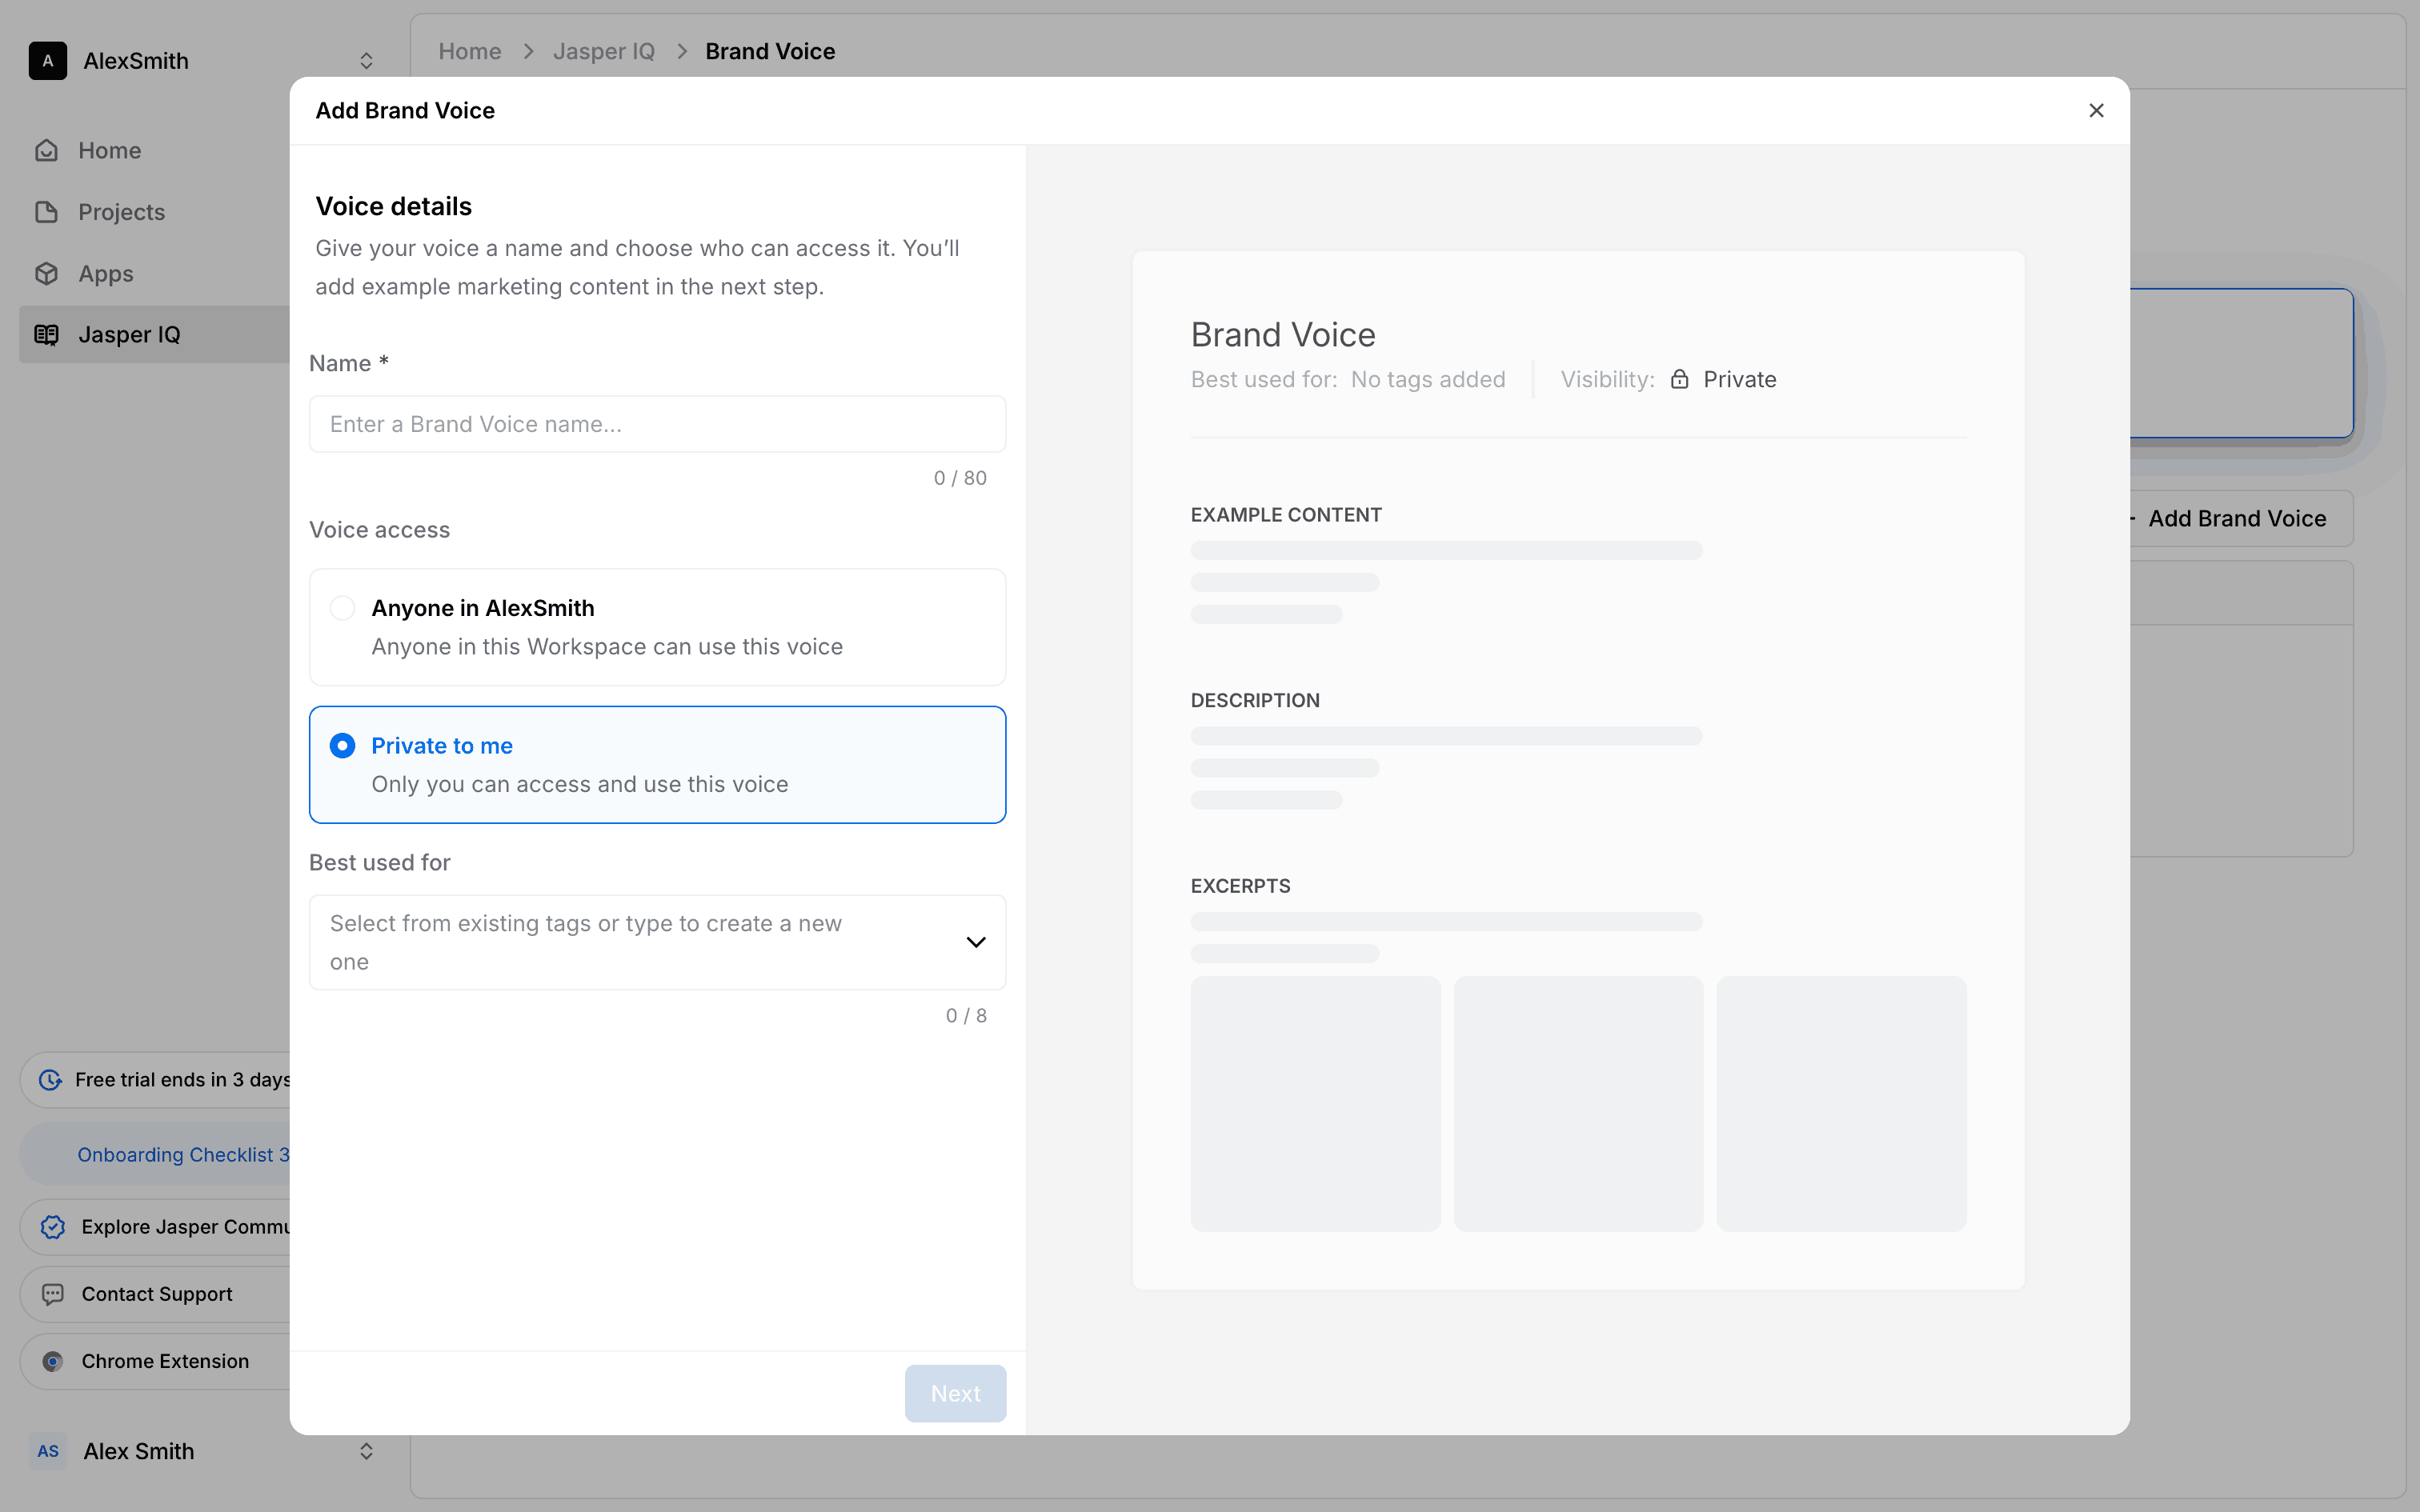Screen dimensions: 2420x1512
Task: Close the Add Brand Voice dialog
Action: 2096,111
